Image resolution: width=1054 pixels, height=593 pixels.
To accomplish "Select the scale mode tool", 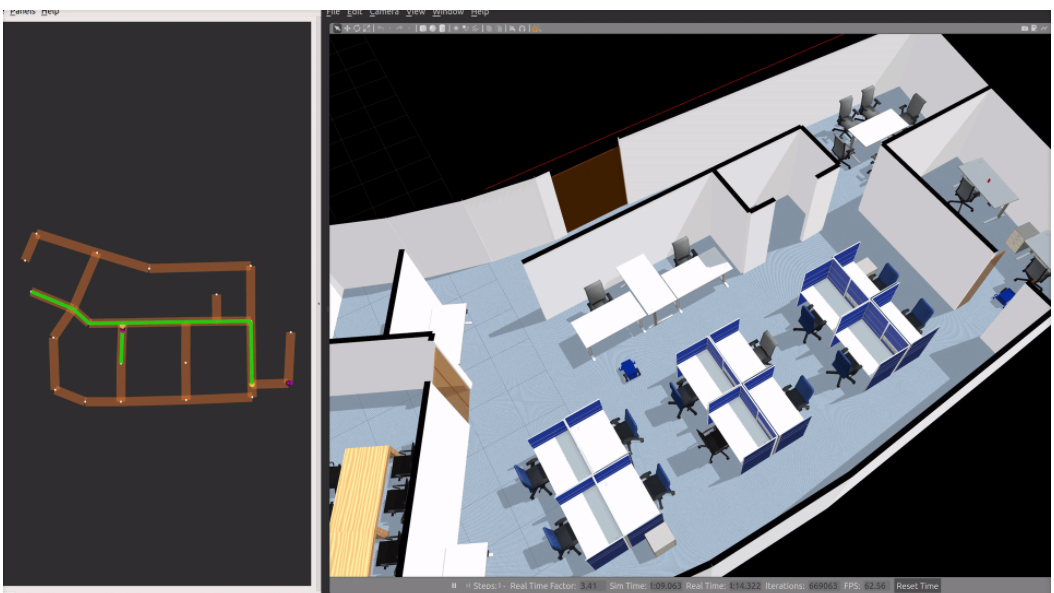I will click(x=366, y=28).
